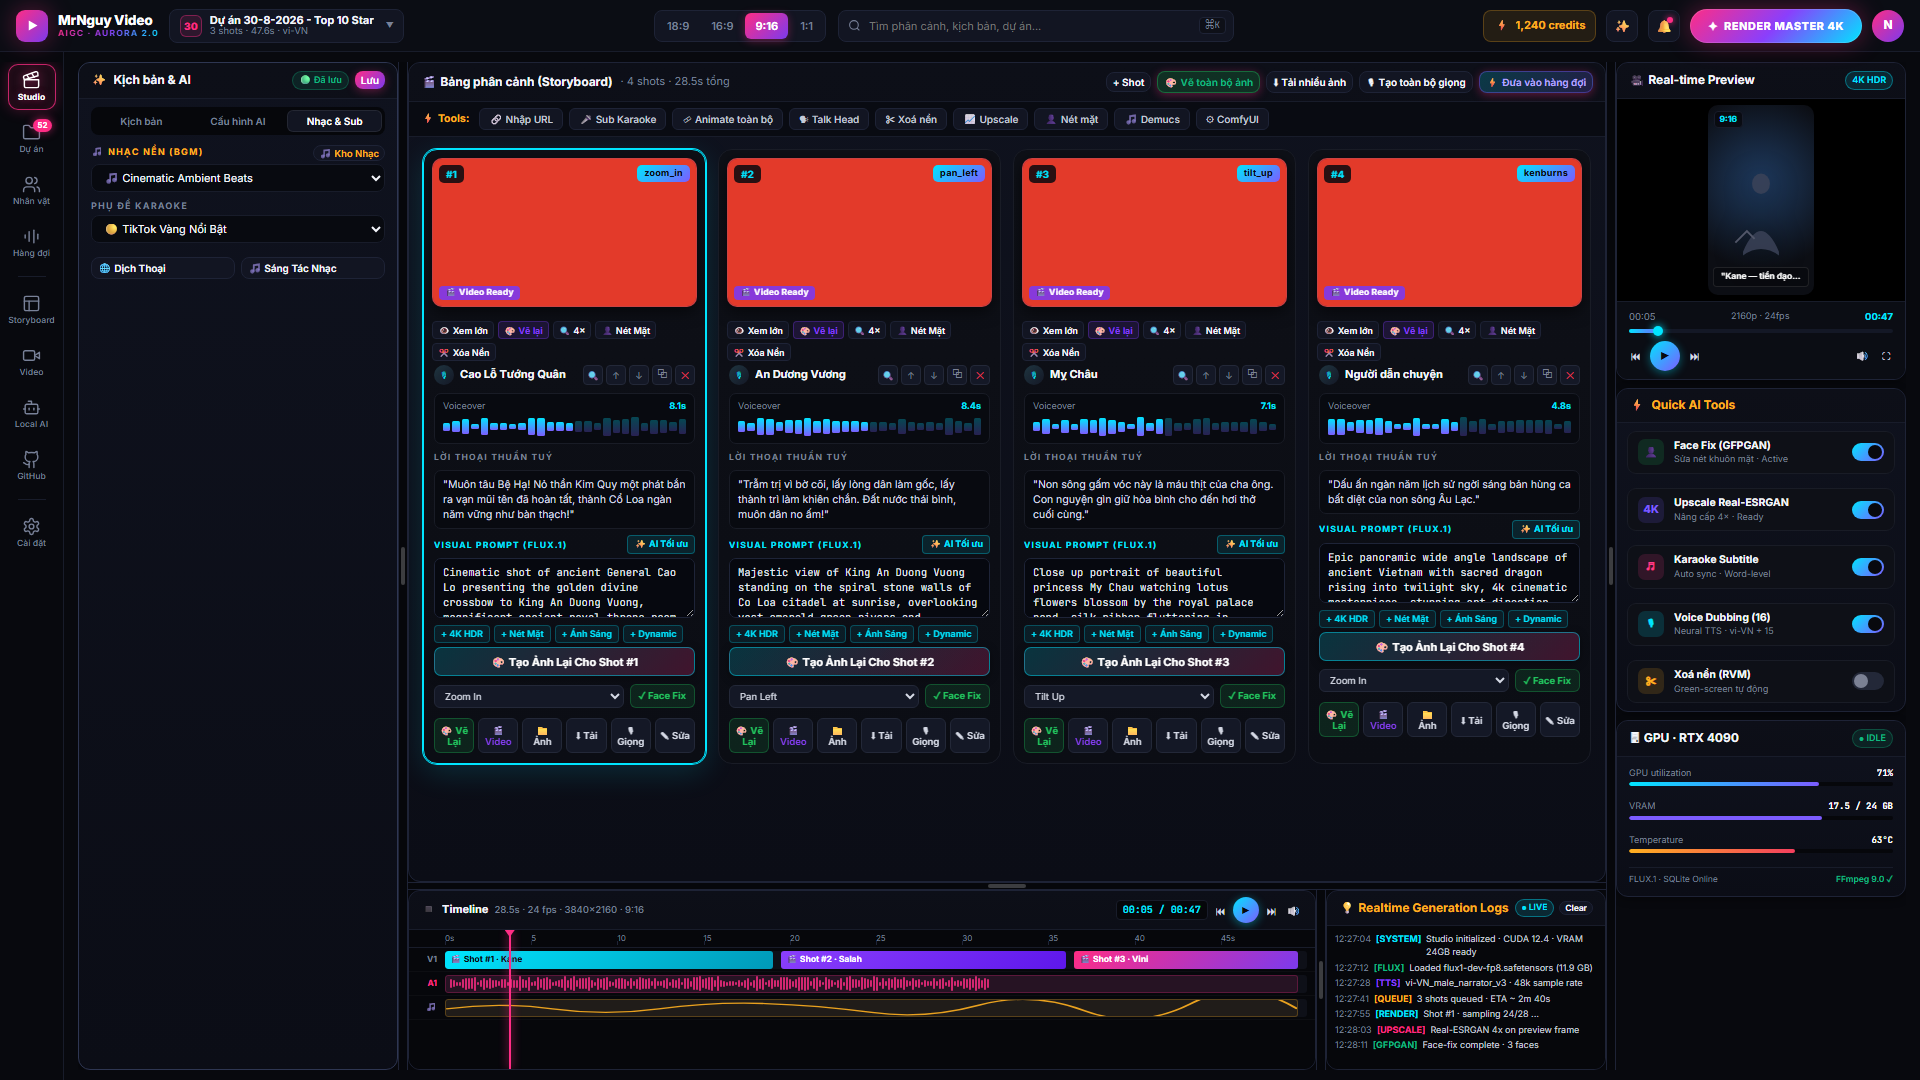
Task: Enable Xoá nền (RVM) toggle
Action: coord(1867,681)
